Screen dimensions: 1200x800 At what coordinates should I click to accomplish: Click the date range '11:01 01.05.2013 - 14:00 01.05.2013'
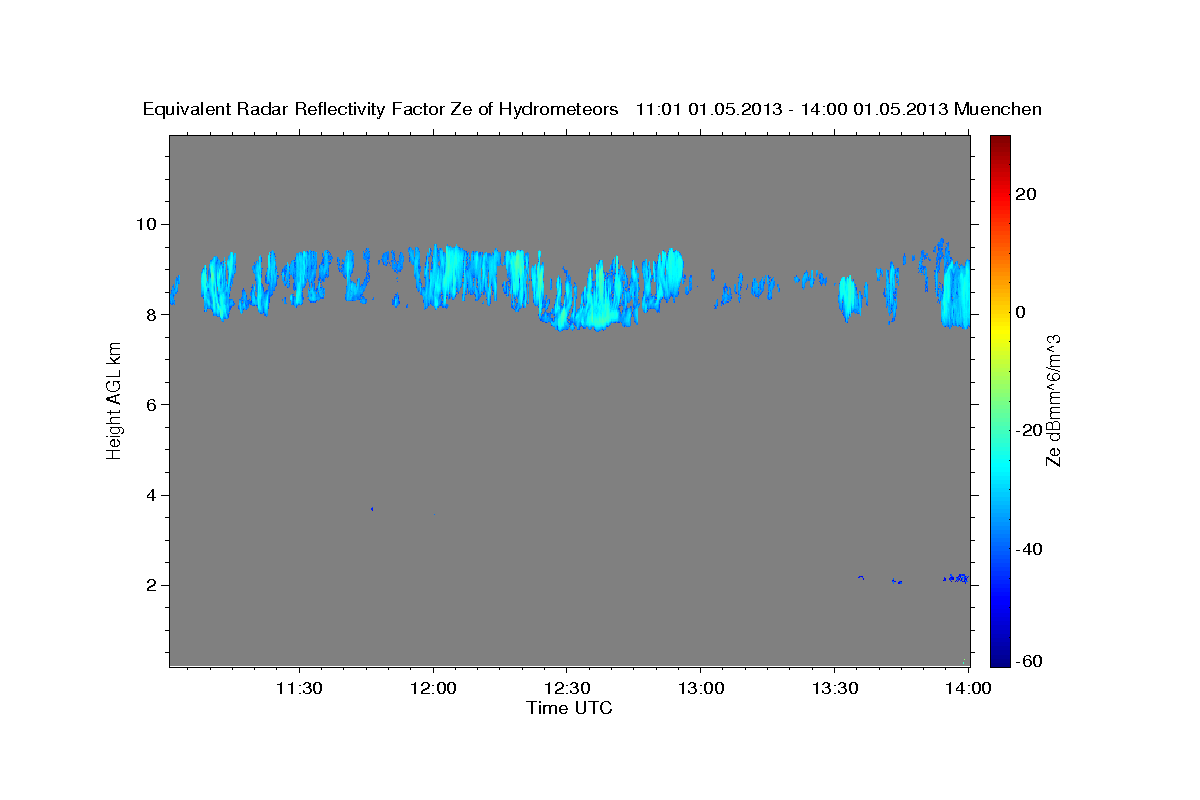792,110
